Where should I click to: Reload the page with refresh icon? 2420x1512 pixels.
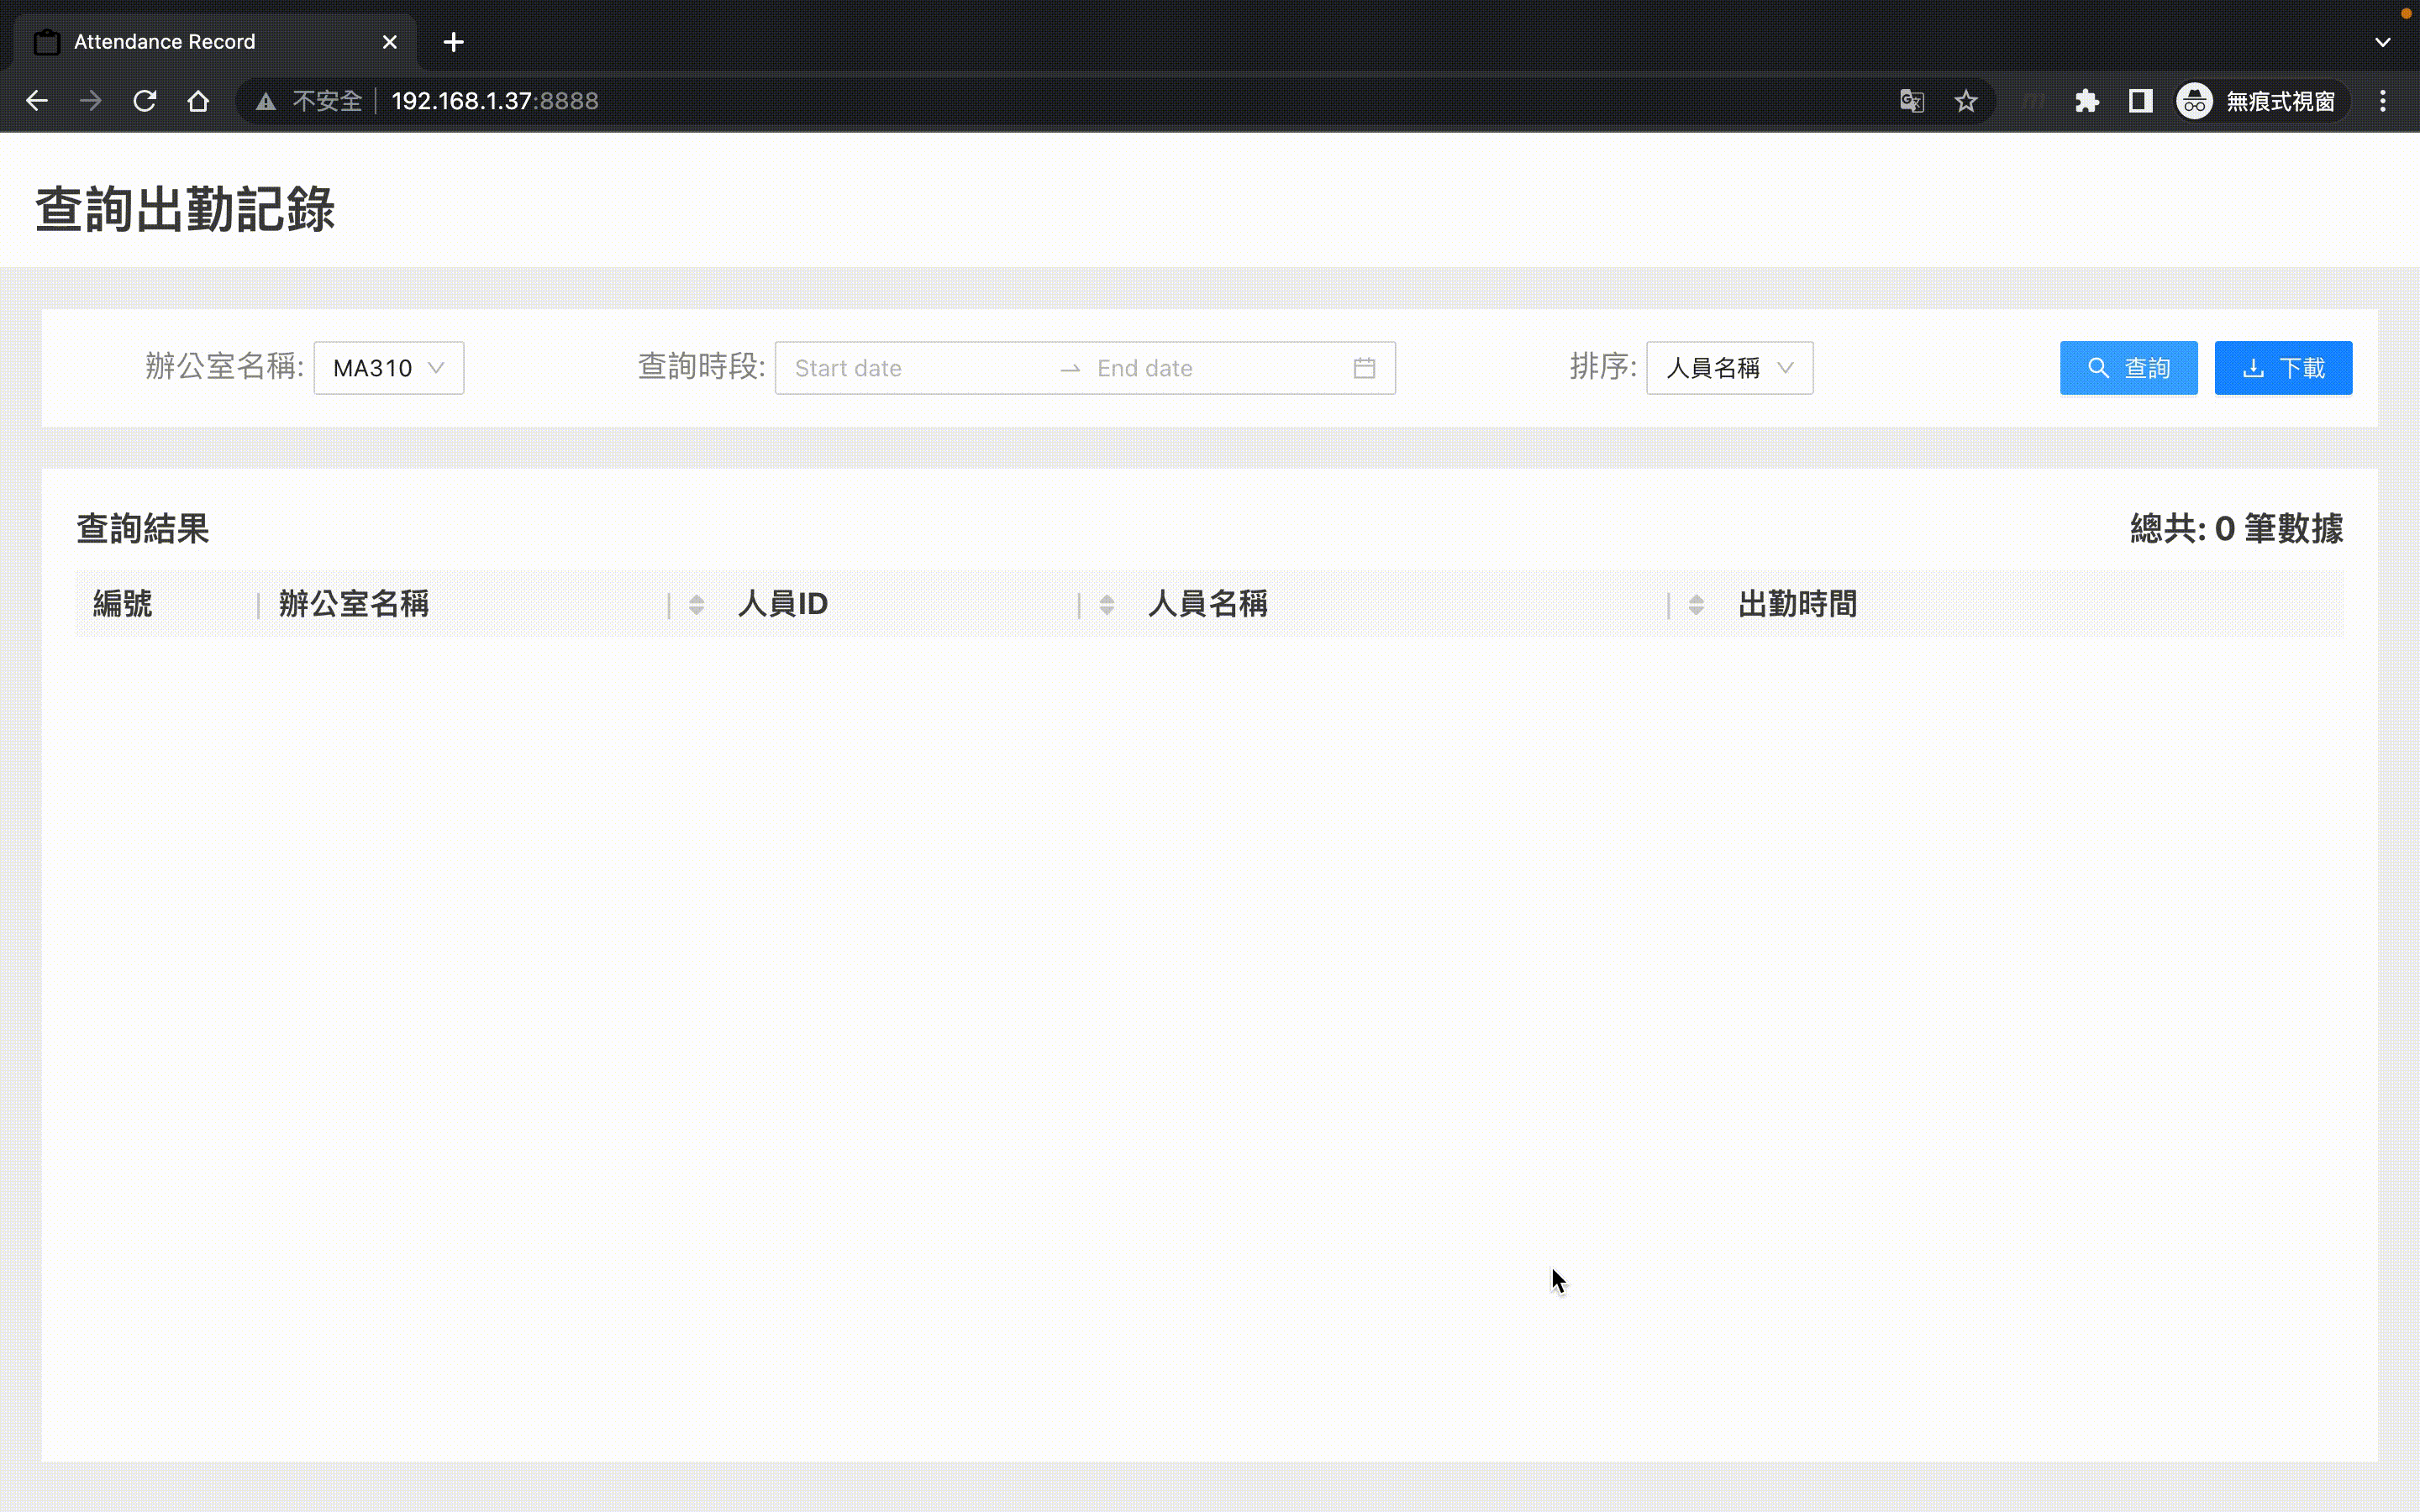[x=145, y=101]
